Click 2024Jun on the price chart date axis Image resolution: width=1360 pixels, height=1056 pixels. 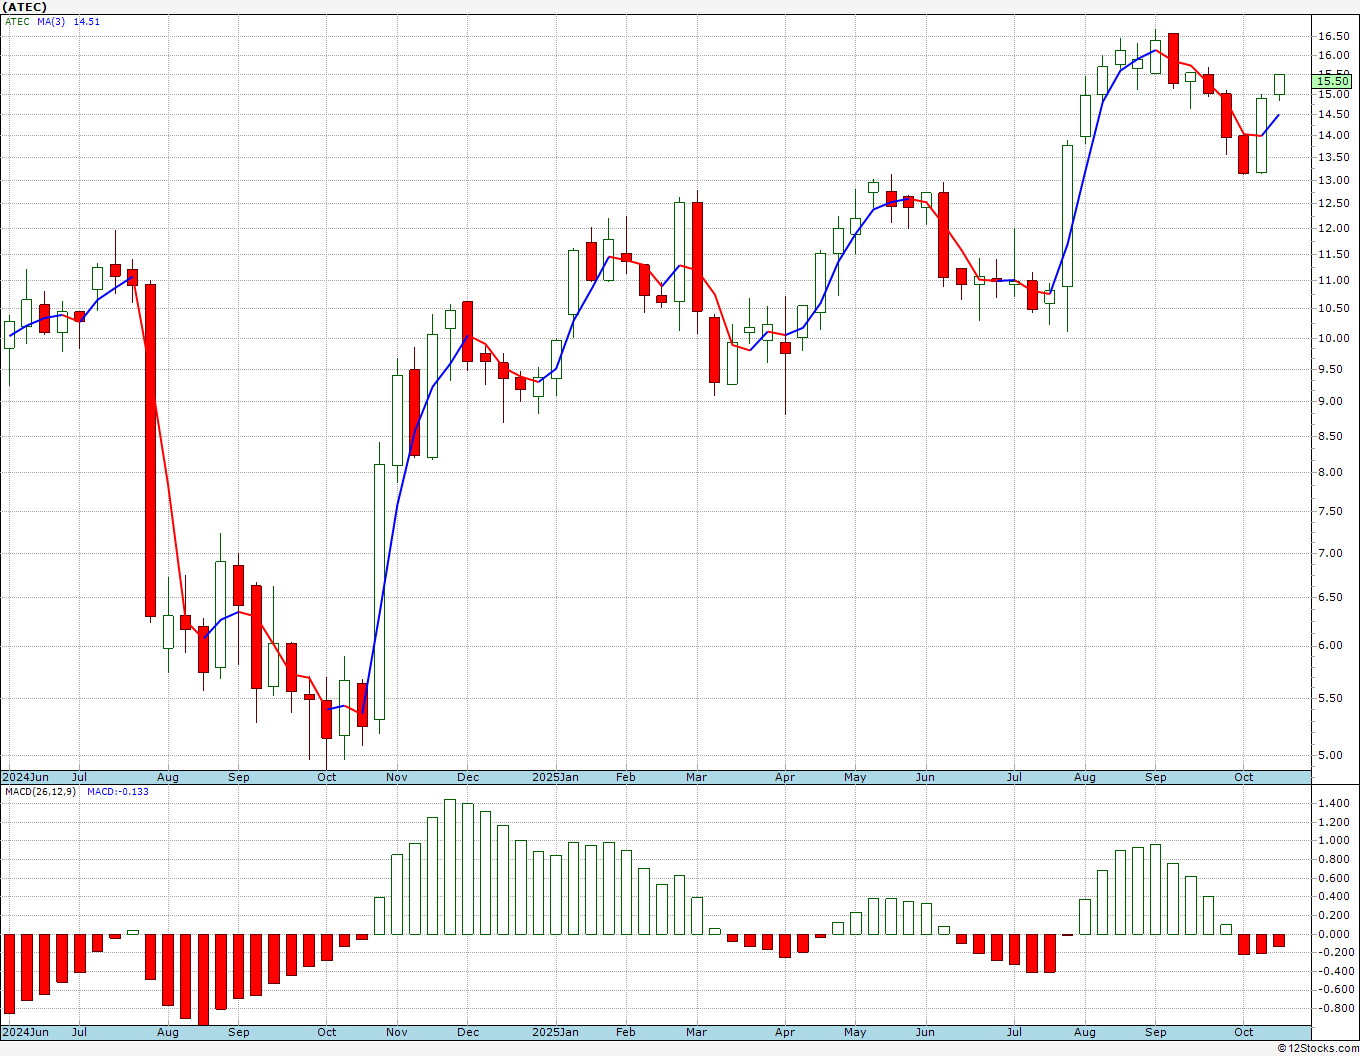click(x=25, y=777)
